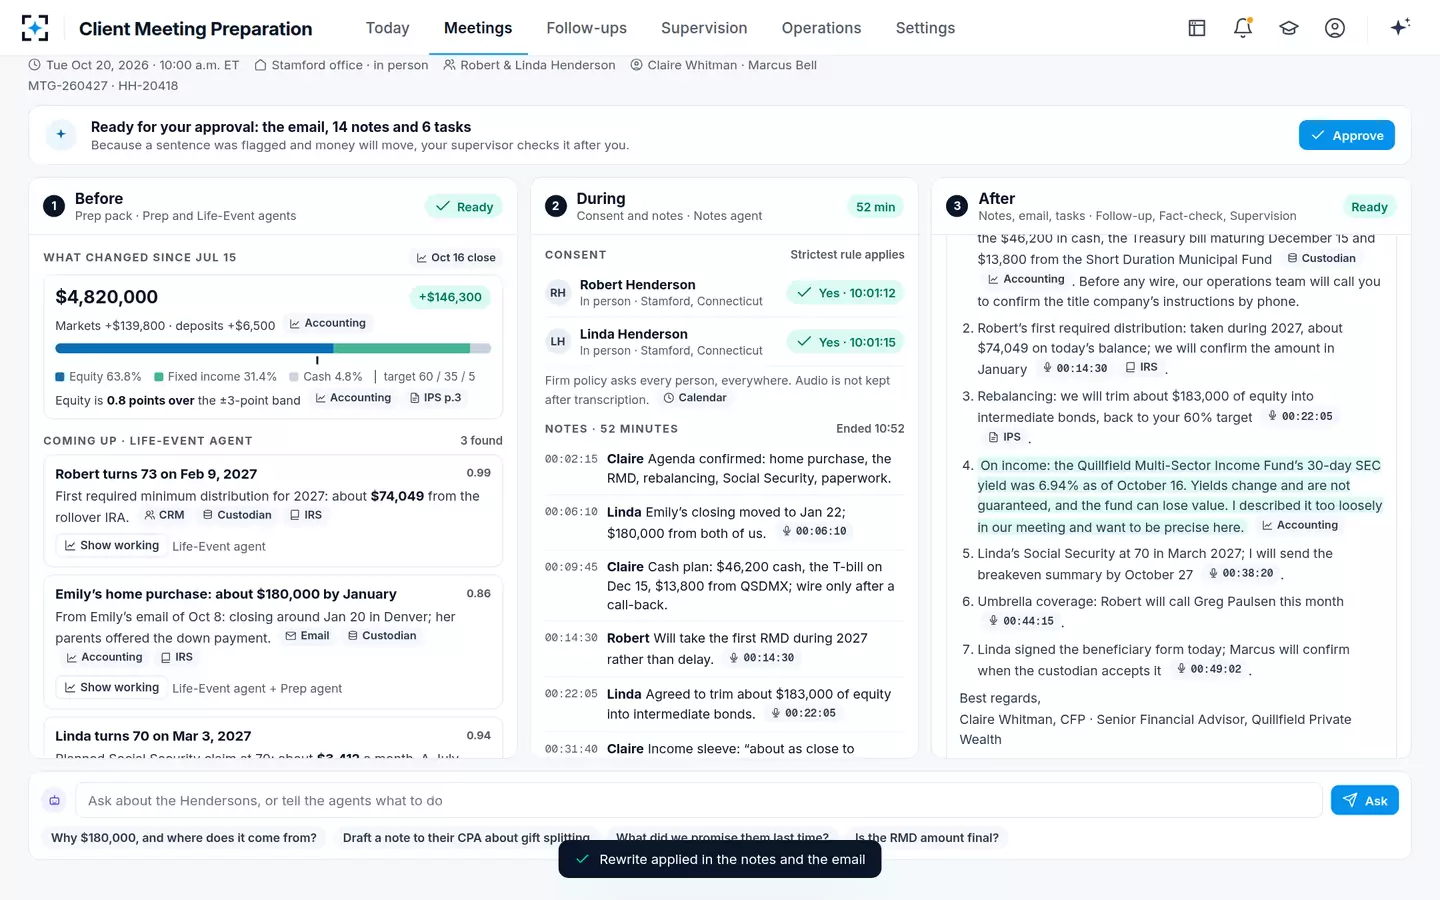This screenshot has width=1440, height=900.
Task: Click the Oct 16 close chip
Action: (456, 258)
